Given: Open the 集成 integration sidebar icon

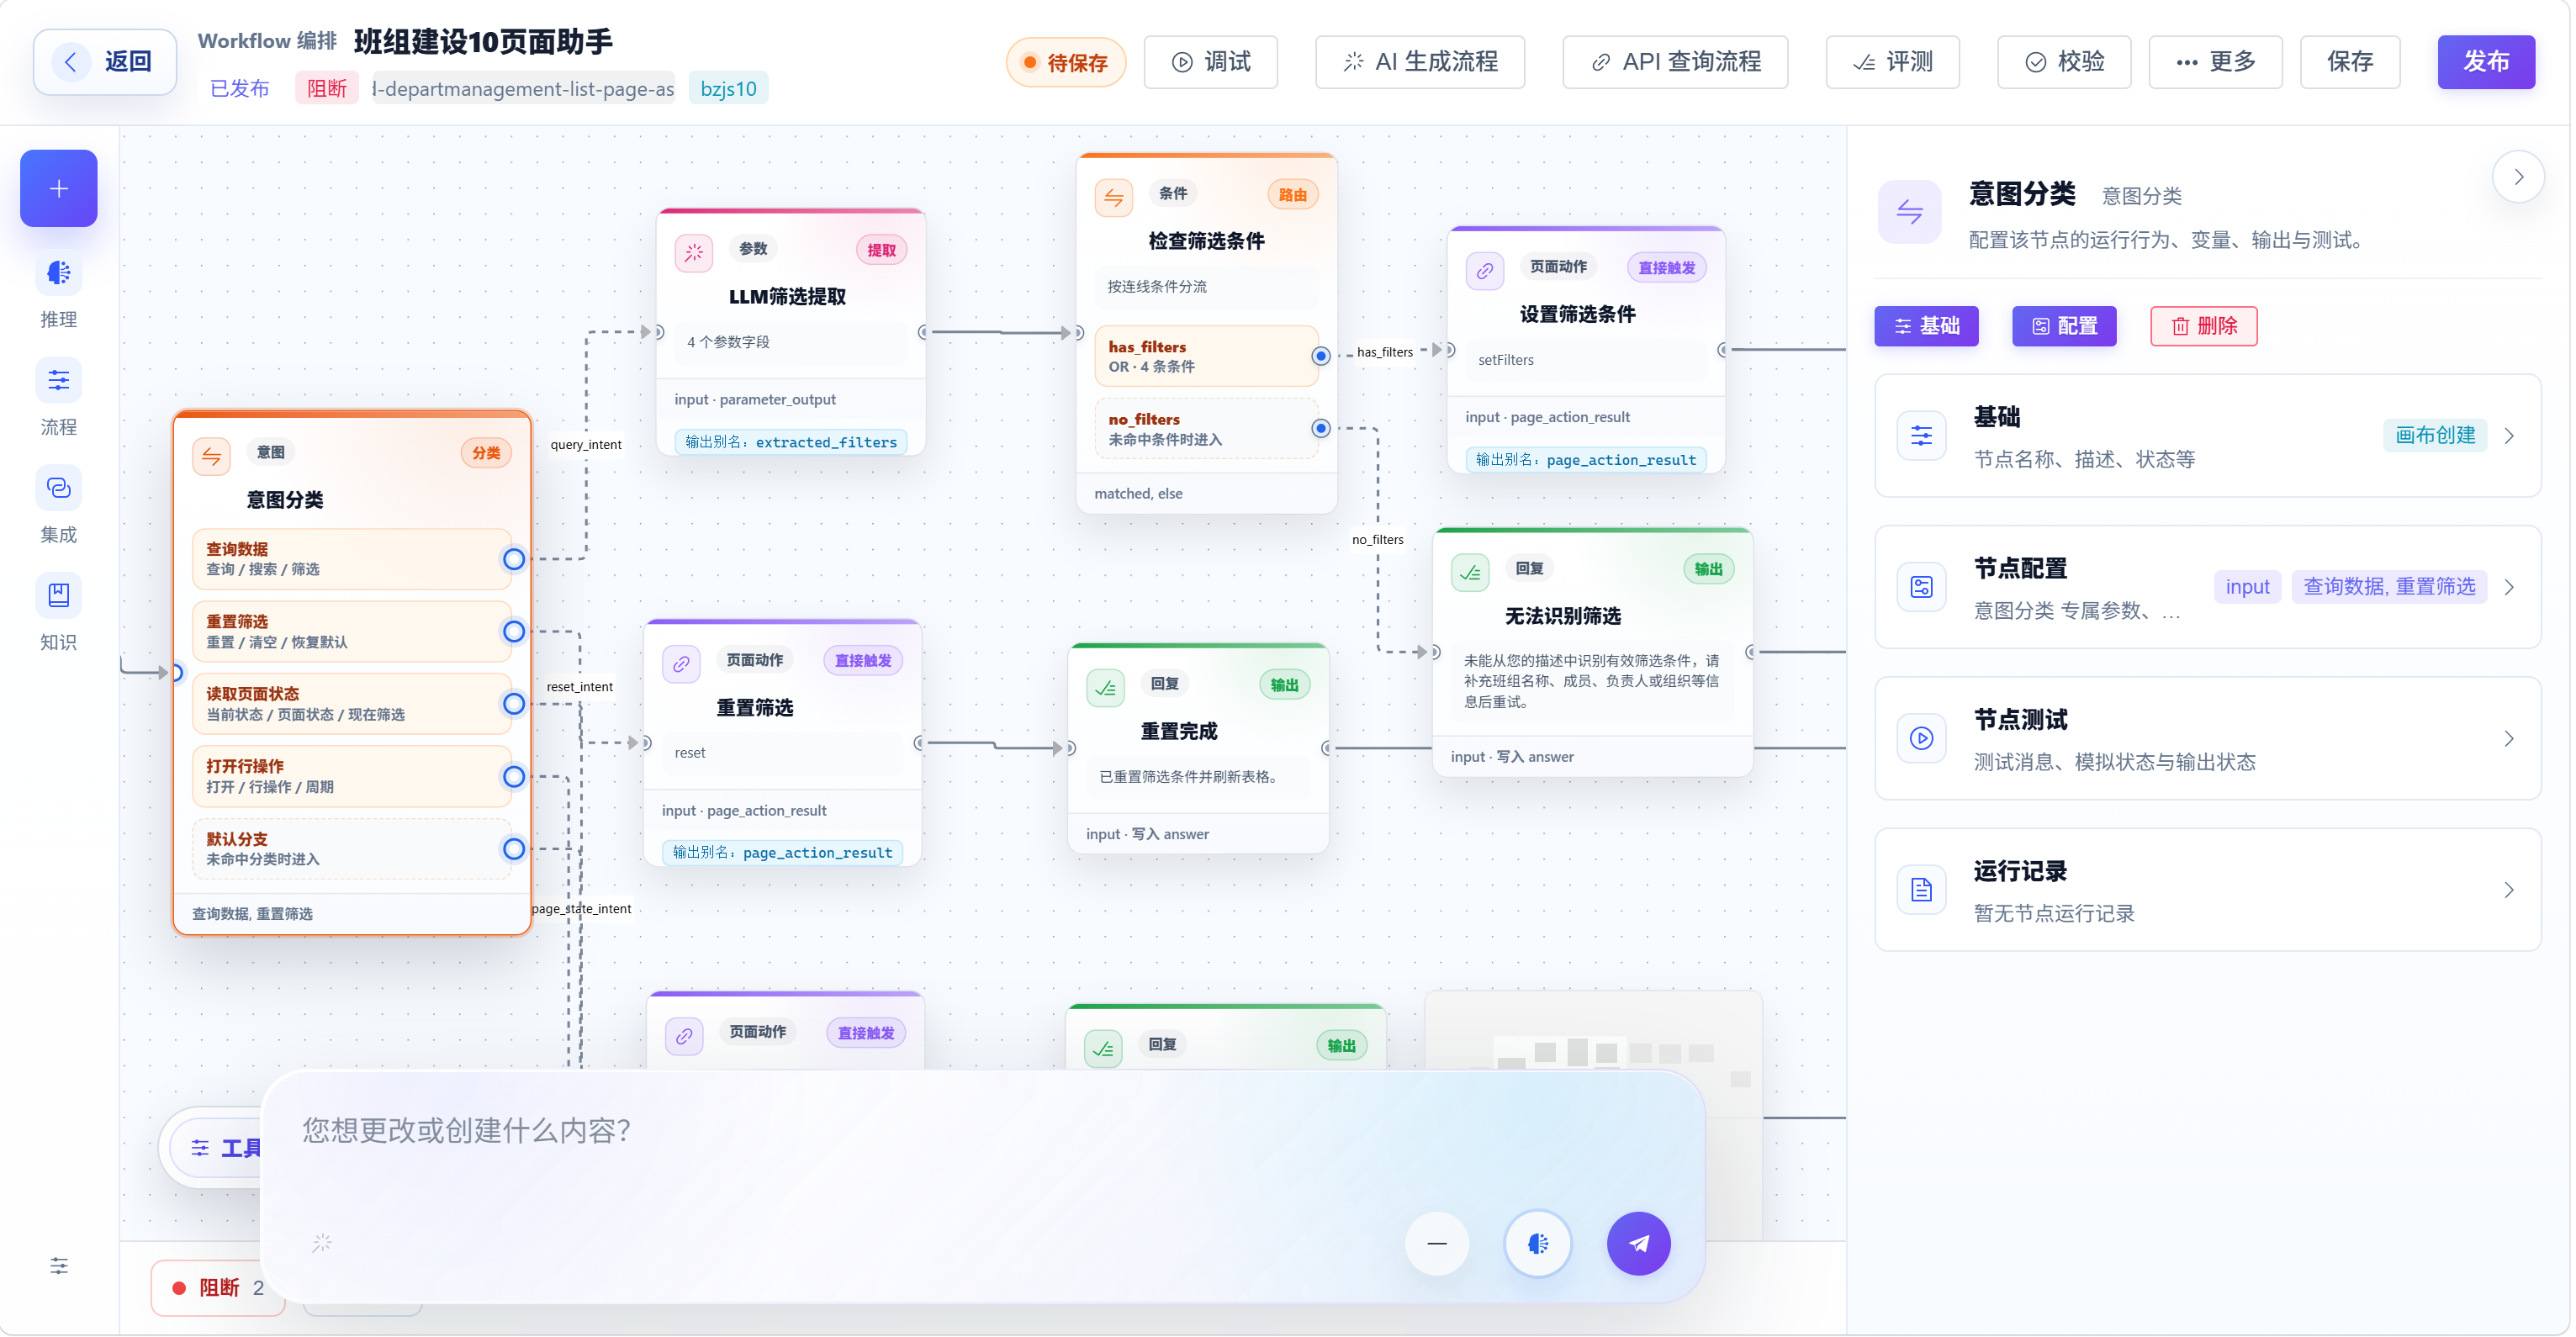Looking at the screenshot, I should (59, 488).
